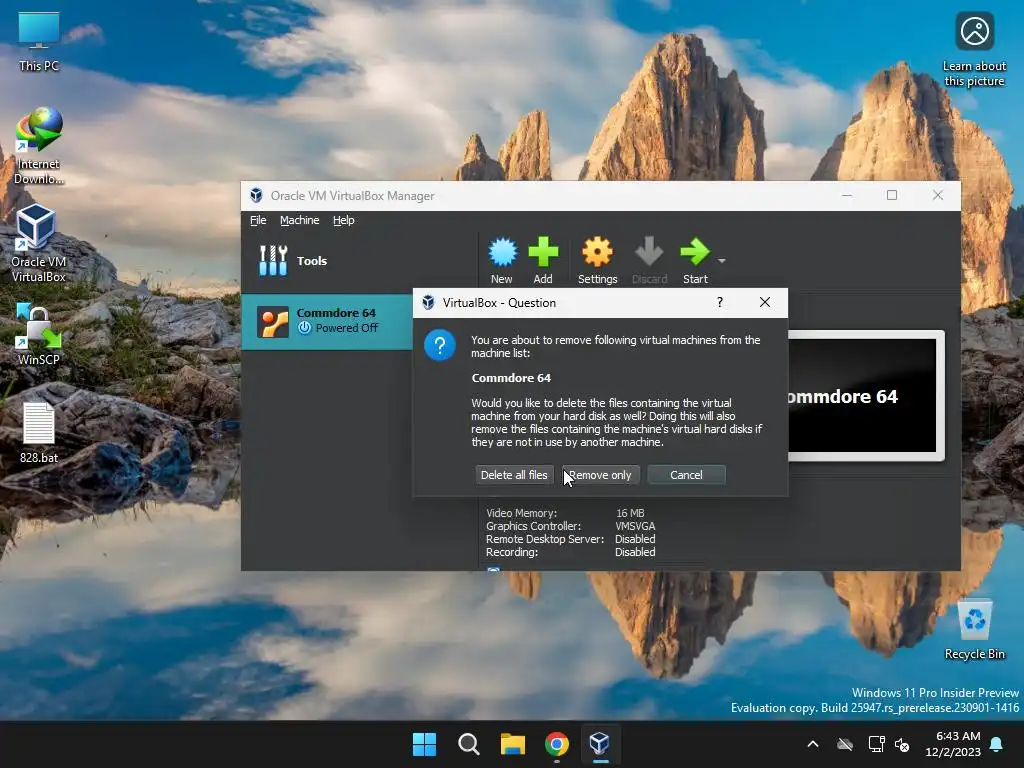Open This PC desktop icon

pos(39,42)
